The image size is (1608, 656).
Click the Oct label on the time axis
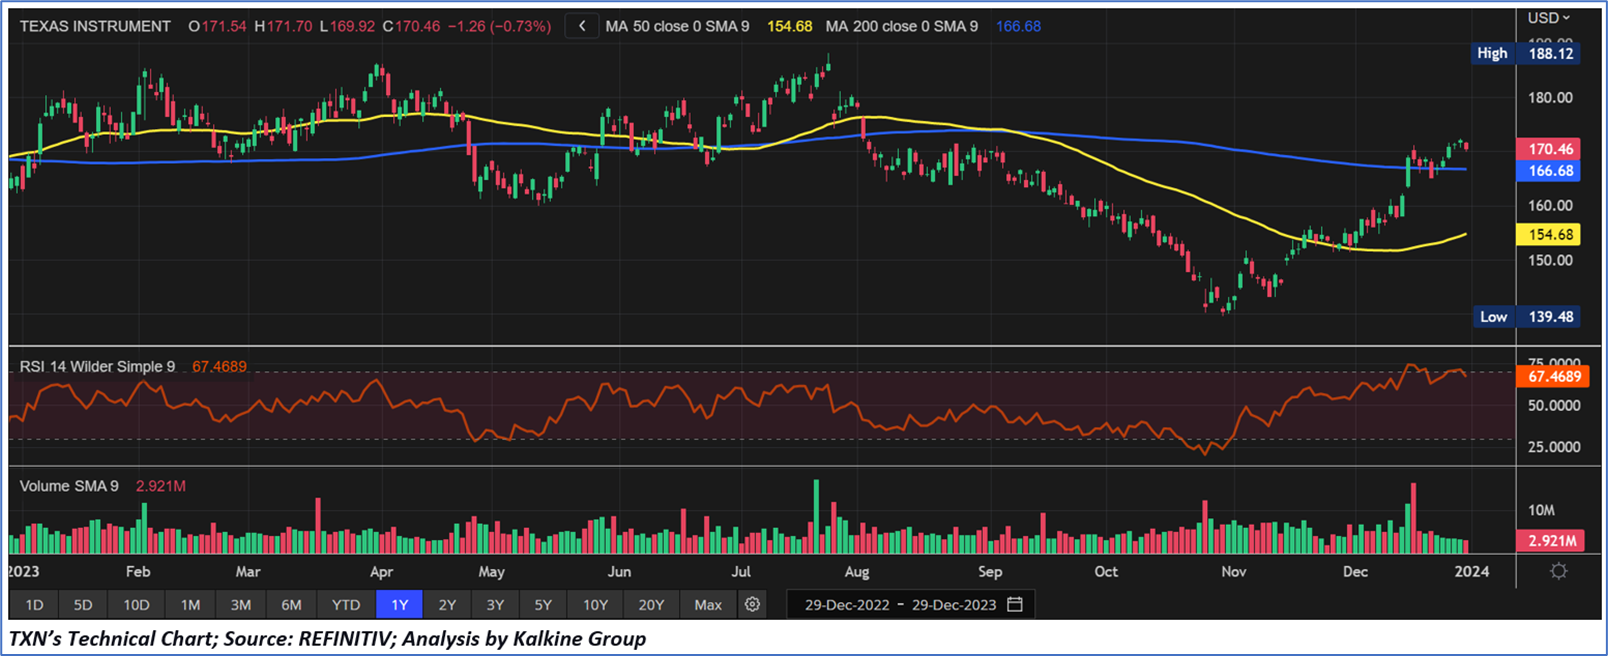[x=1106, y=572]
